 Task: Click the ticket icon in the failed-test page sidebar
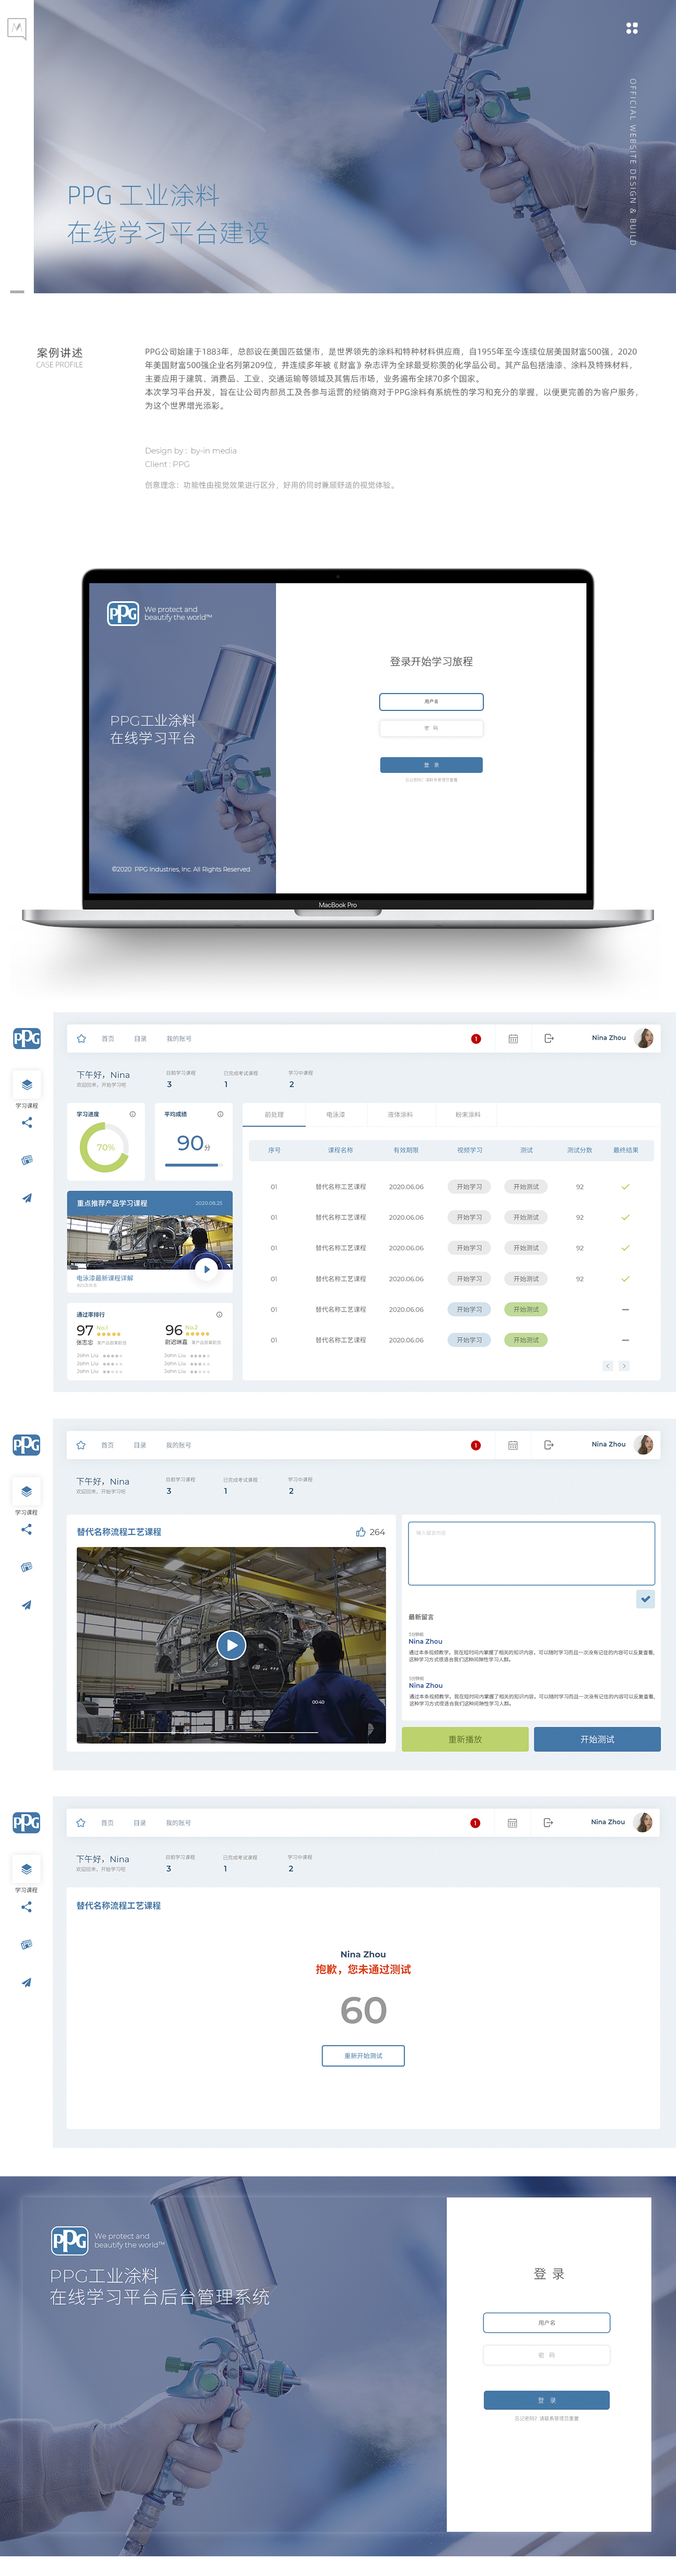pos(27,1944)
